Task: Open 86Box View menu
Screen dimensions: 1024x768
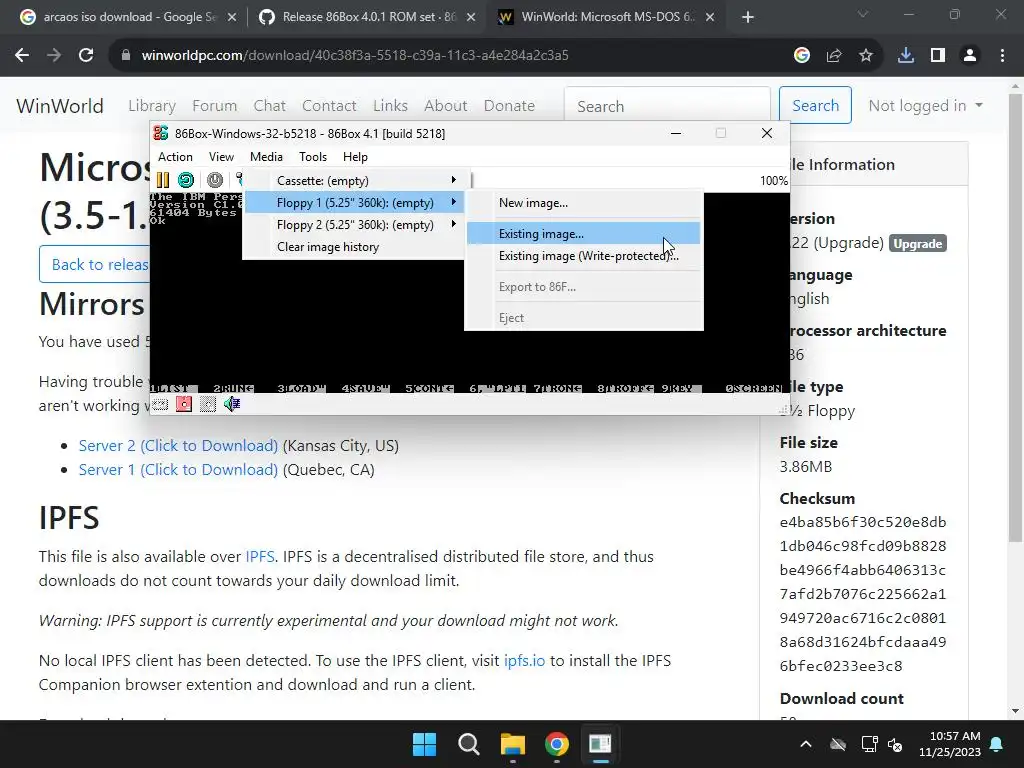Action: [x=221, y=157]
